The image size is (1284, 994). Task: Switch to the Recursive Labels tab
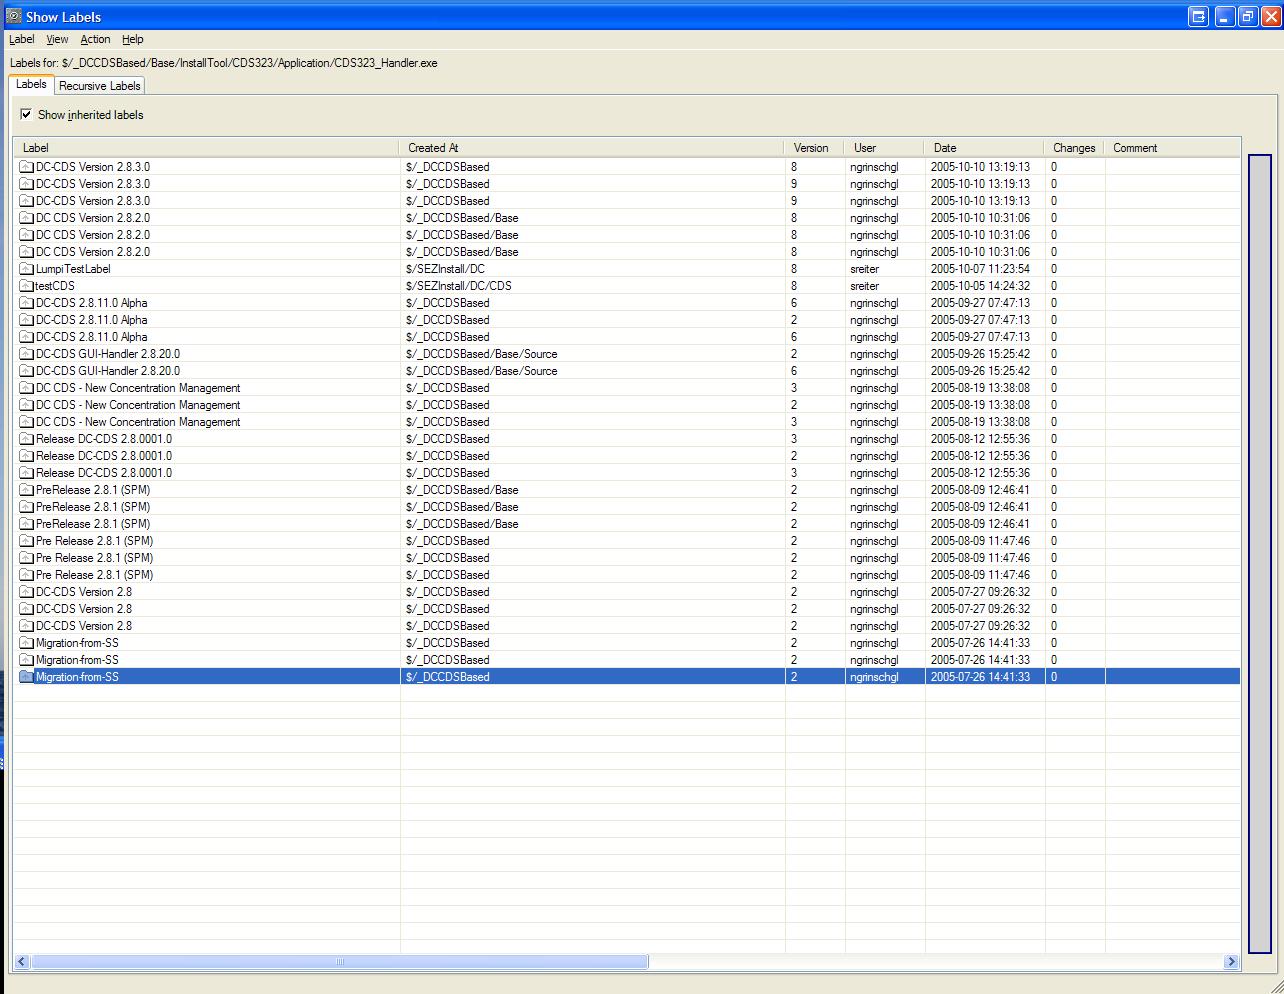100,86
